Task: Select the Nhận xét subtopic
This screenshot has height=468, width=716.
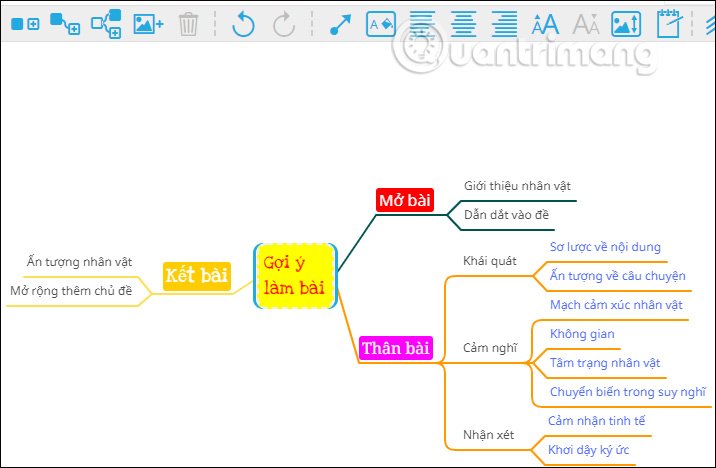Action: coord(489,435)
